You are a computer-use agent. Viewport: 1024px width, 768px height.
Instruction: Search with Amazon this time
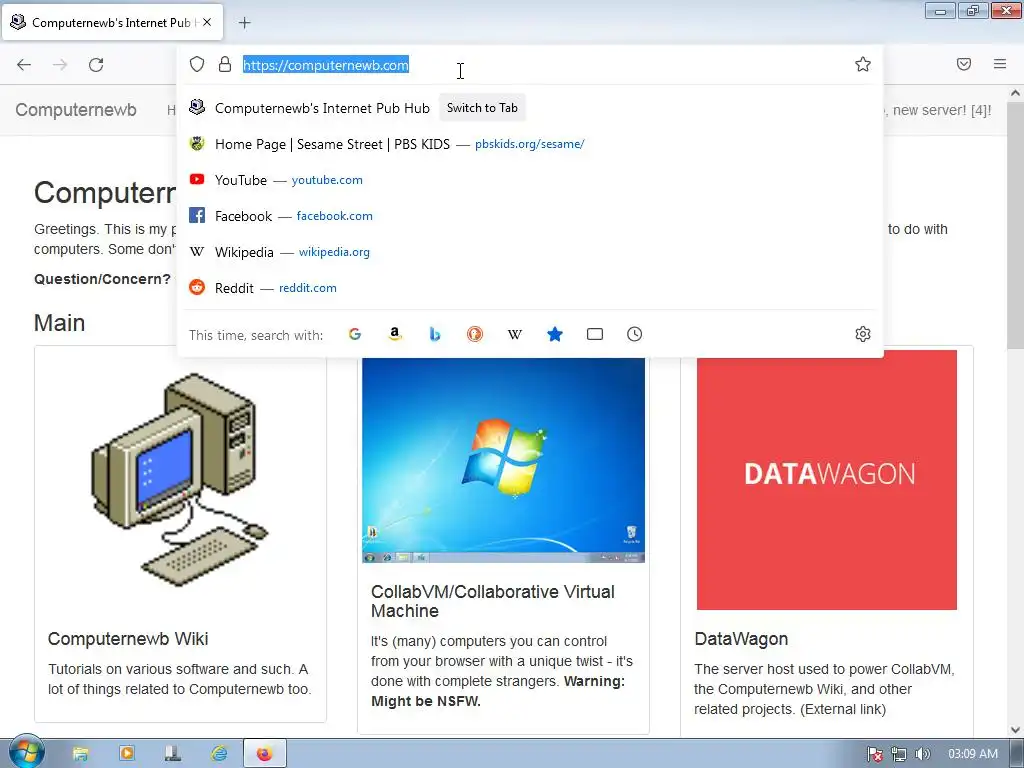[x=394, y=334]
